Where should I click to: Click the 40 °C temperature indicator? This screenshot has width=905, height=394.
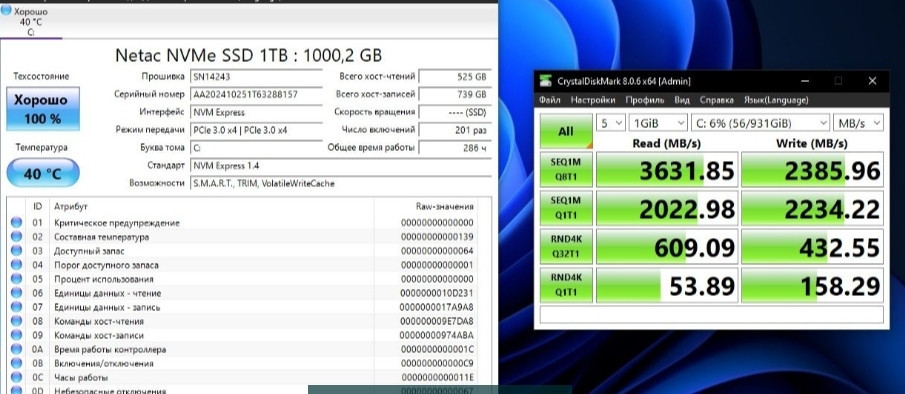43,173
